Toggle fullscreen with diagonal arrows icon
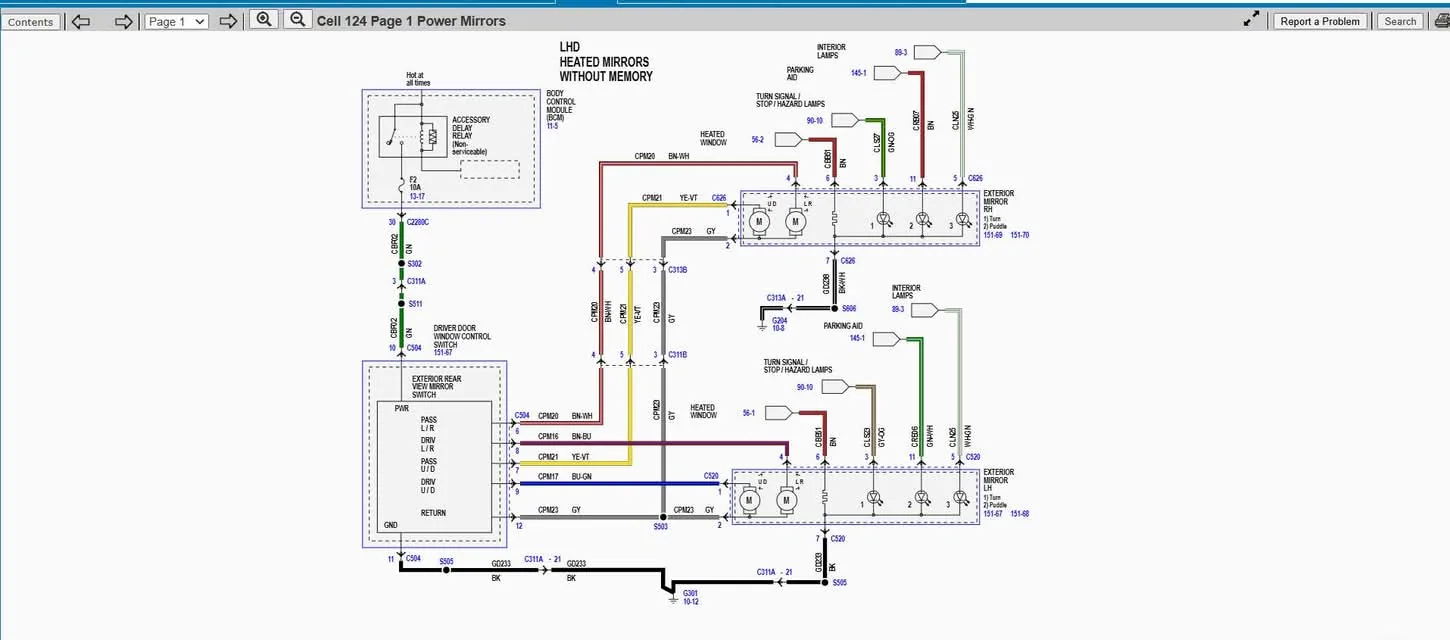This screenshot has height=640, width=1450. pyautogui.click(x=1251, y=19)
